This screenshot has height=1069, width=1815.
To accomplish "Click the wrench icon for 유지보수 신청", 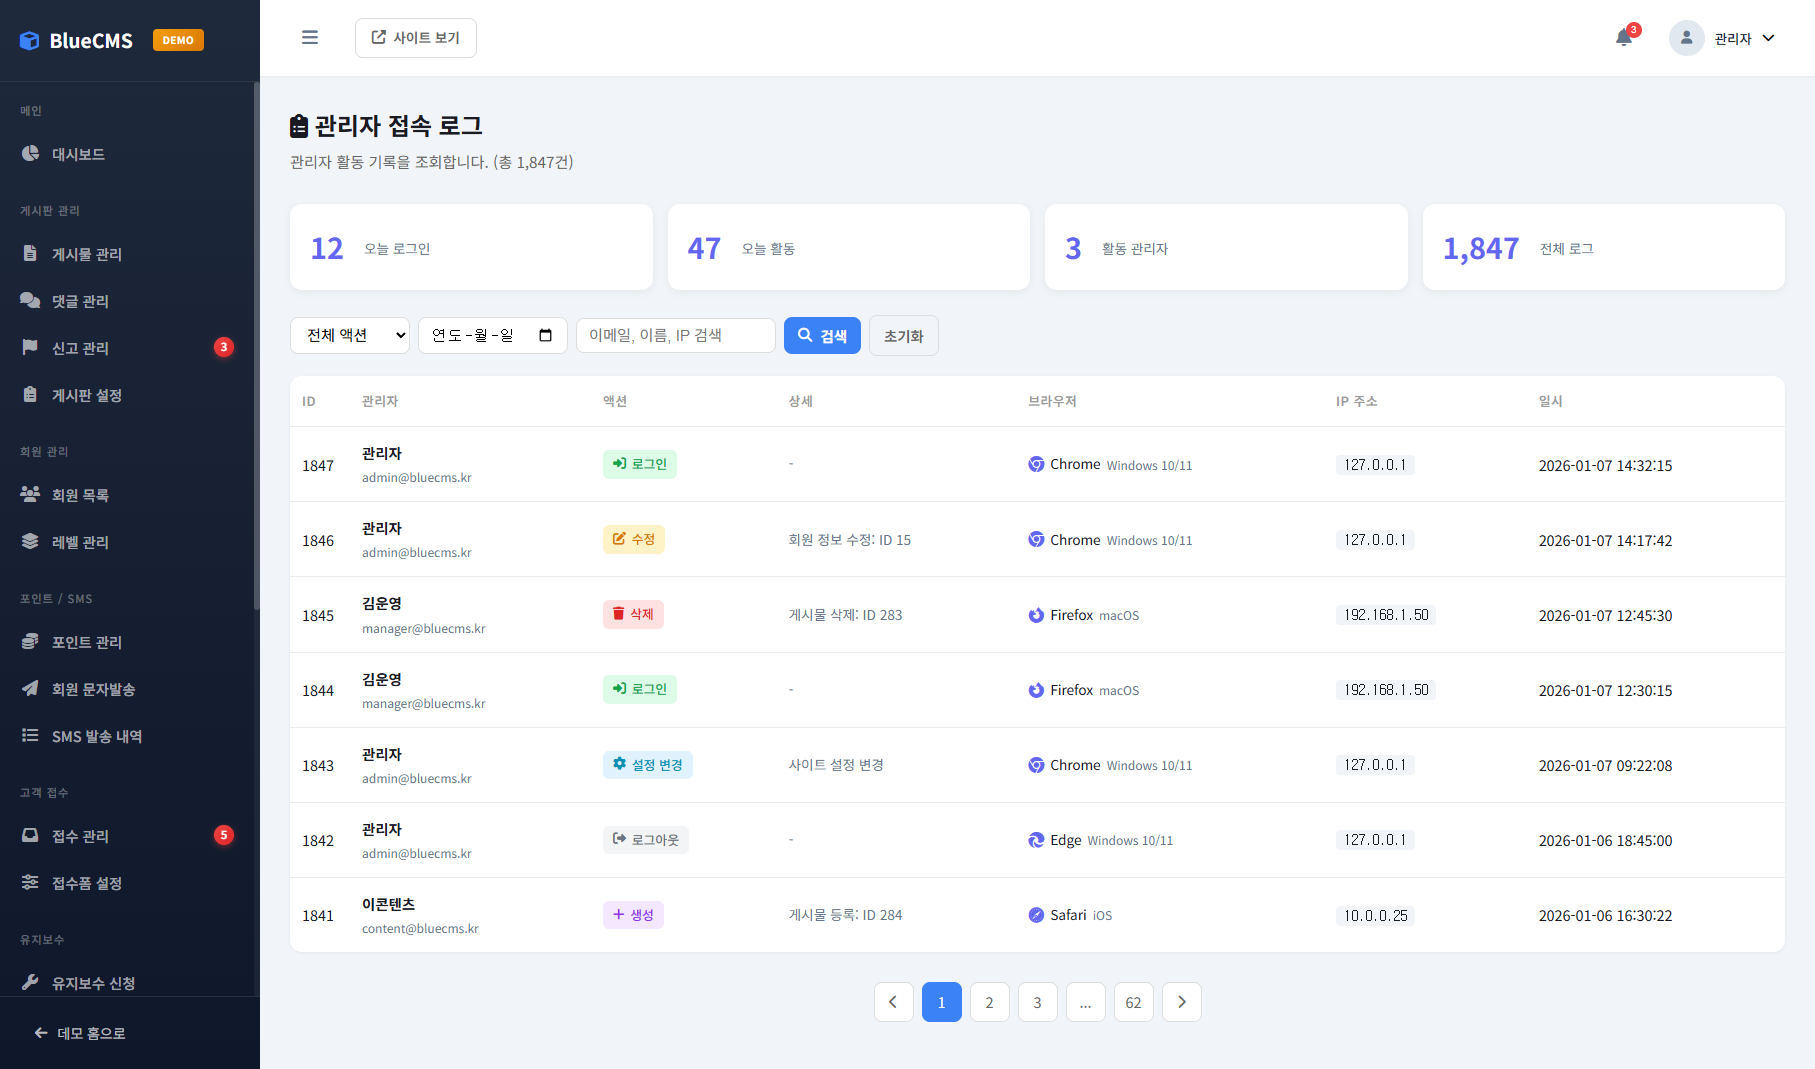I will [30, 982].
